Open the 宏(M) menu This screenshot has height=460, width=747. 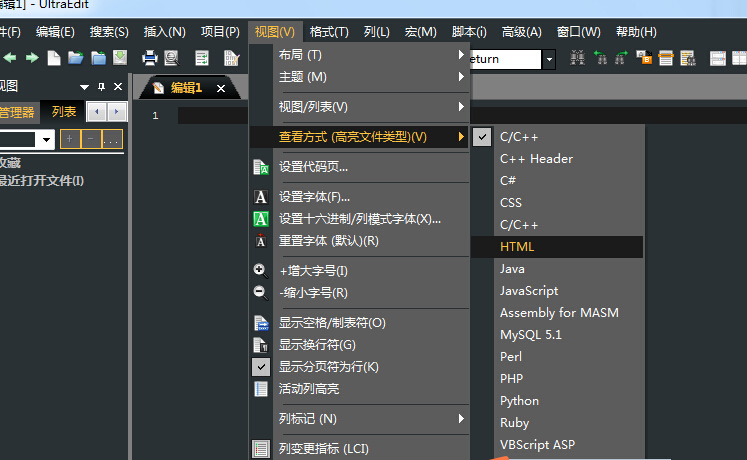click(420, 32)
